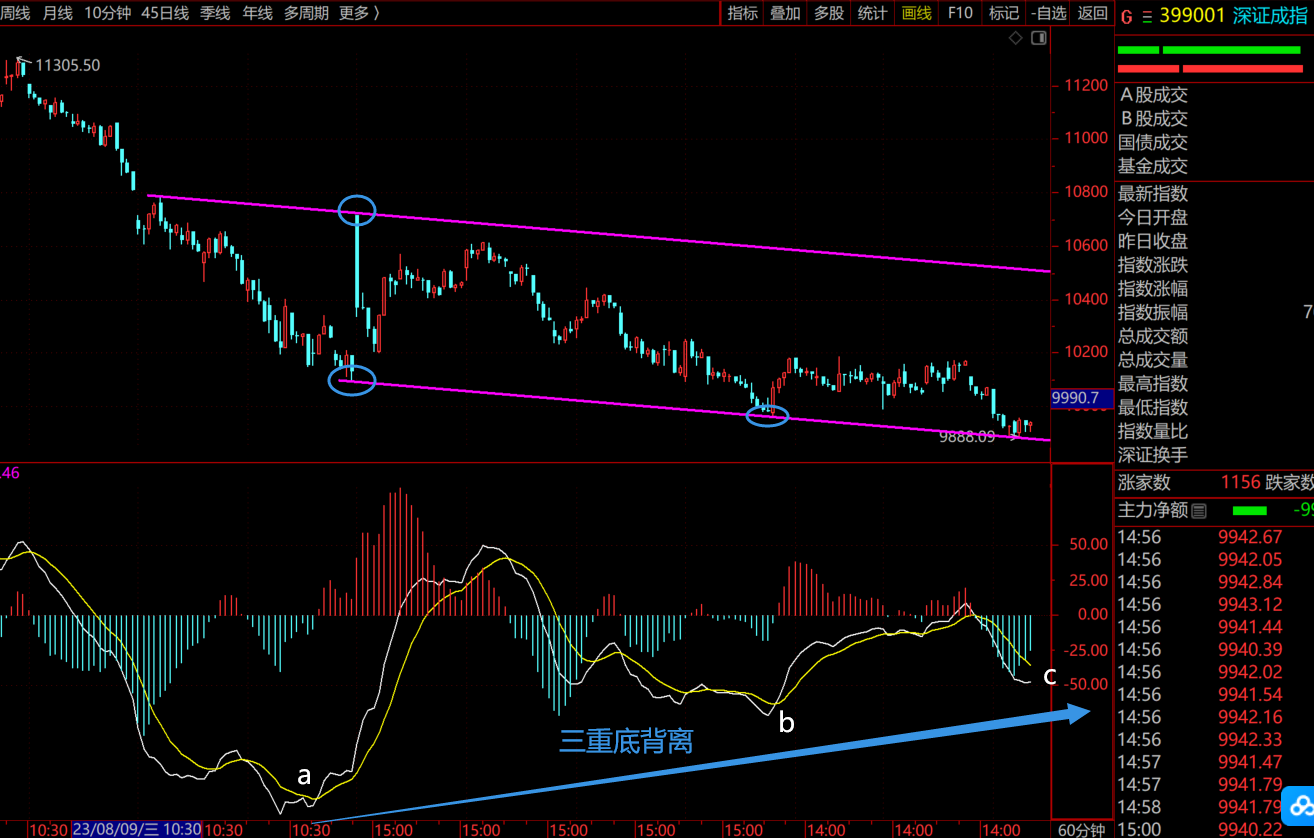Remove from watchlist with -自选
Screen dimensions: 1314x838
click(x=1048, y=13)
